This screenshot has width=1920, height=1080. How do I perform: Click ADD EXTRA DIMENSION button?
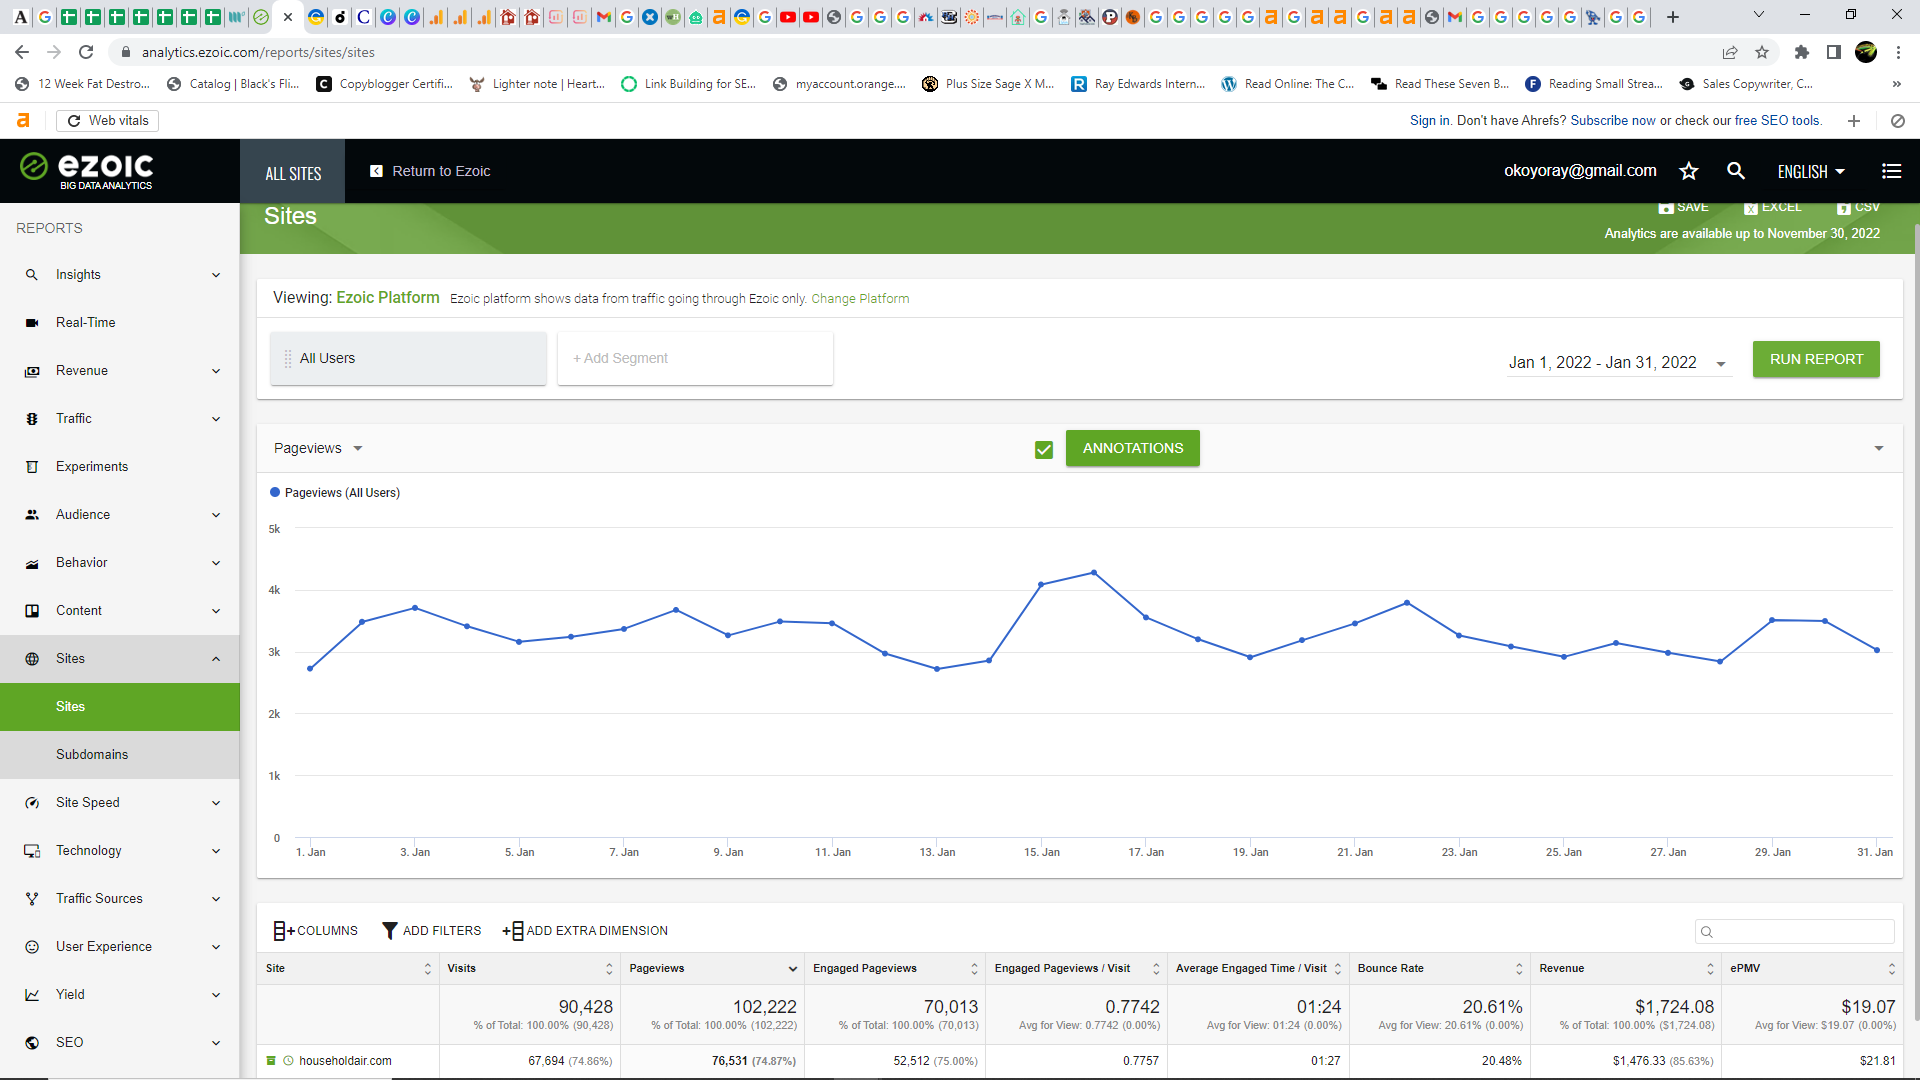[x=585, y=931]
